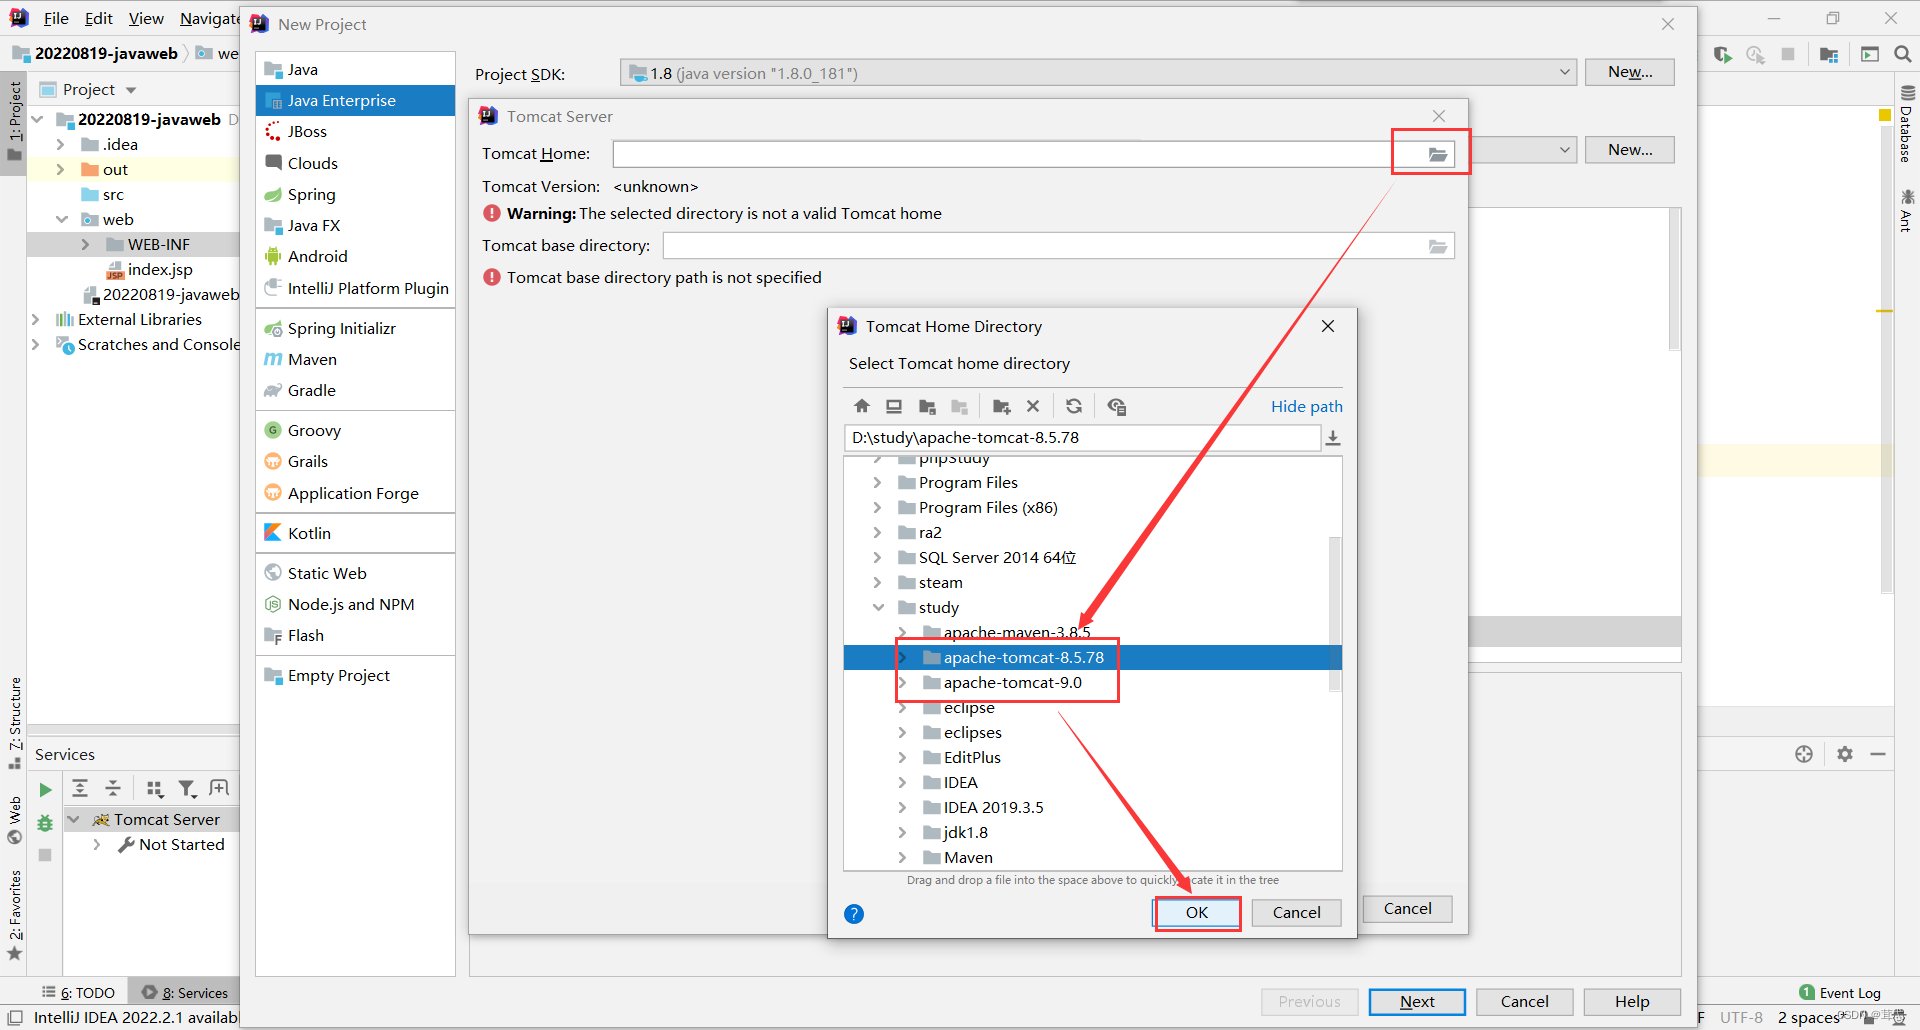Viewport: 1920px width, 1030px height.
Task: Open Project Structure icon in main toolbar
Action: point(1829,54)
